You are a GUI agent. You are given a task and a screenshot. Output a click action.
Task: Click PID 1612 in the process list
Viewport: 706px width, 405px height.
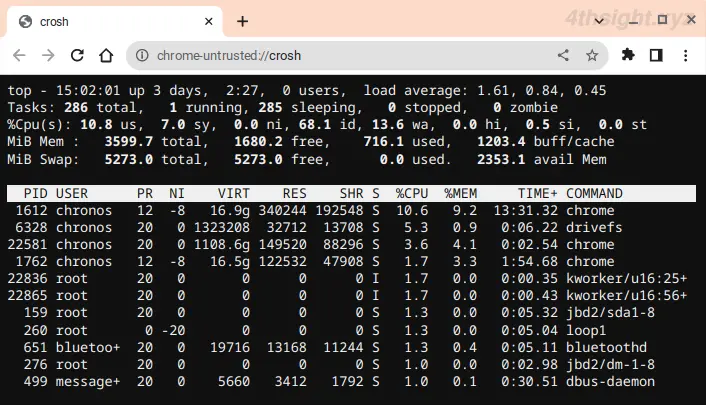(32, 210)
